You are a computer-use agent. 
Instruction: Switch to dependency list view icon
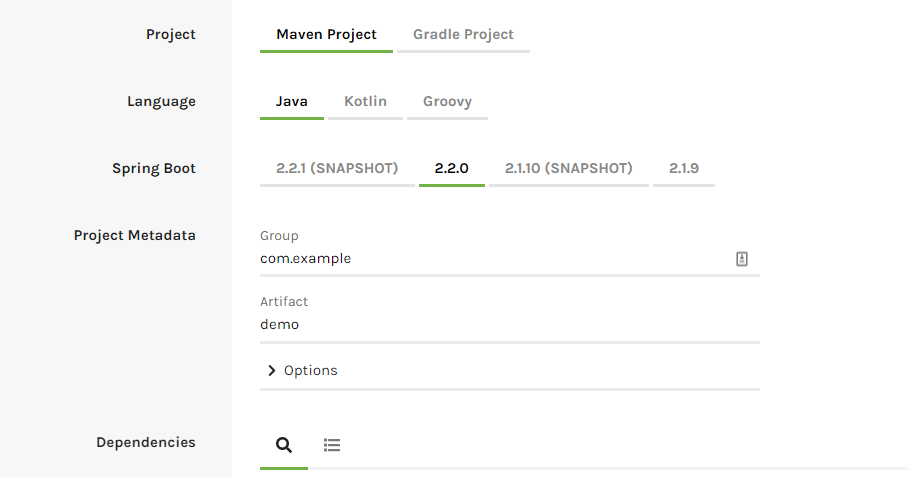pos(332,446)
